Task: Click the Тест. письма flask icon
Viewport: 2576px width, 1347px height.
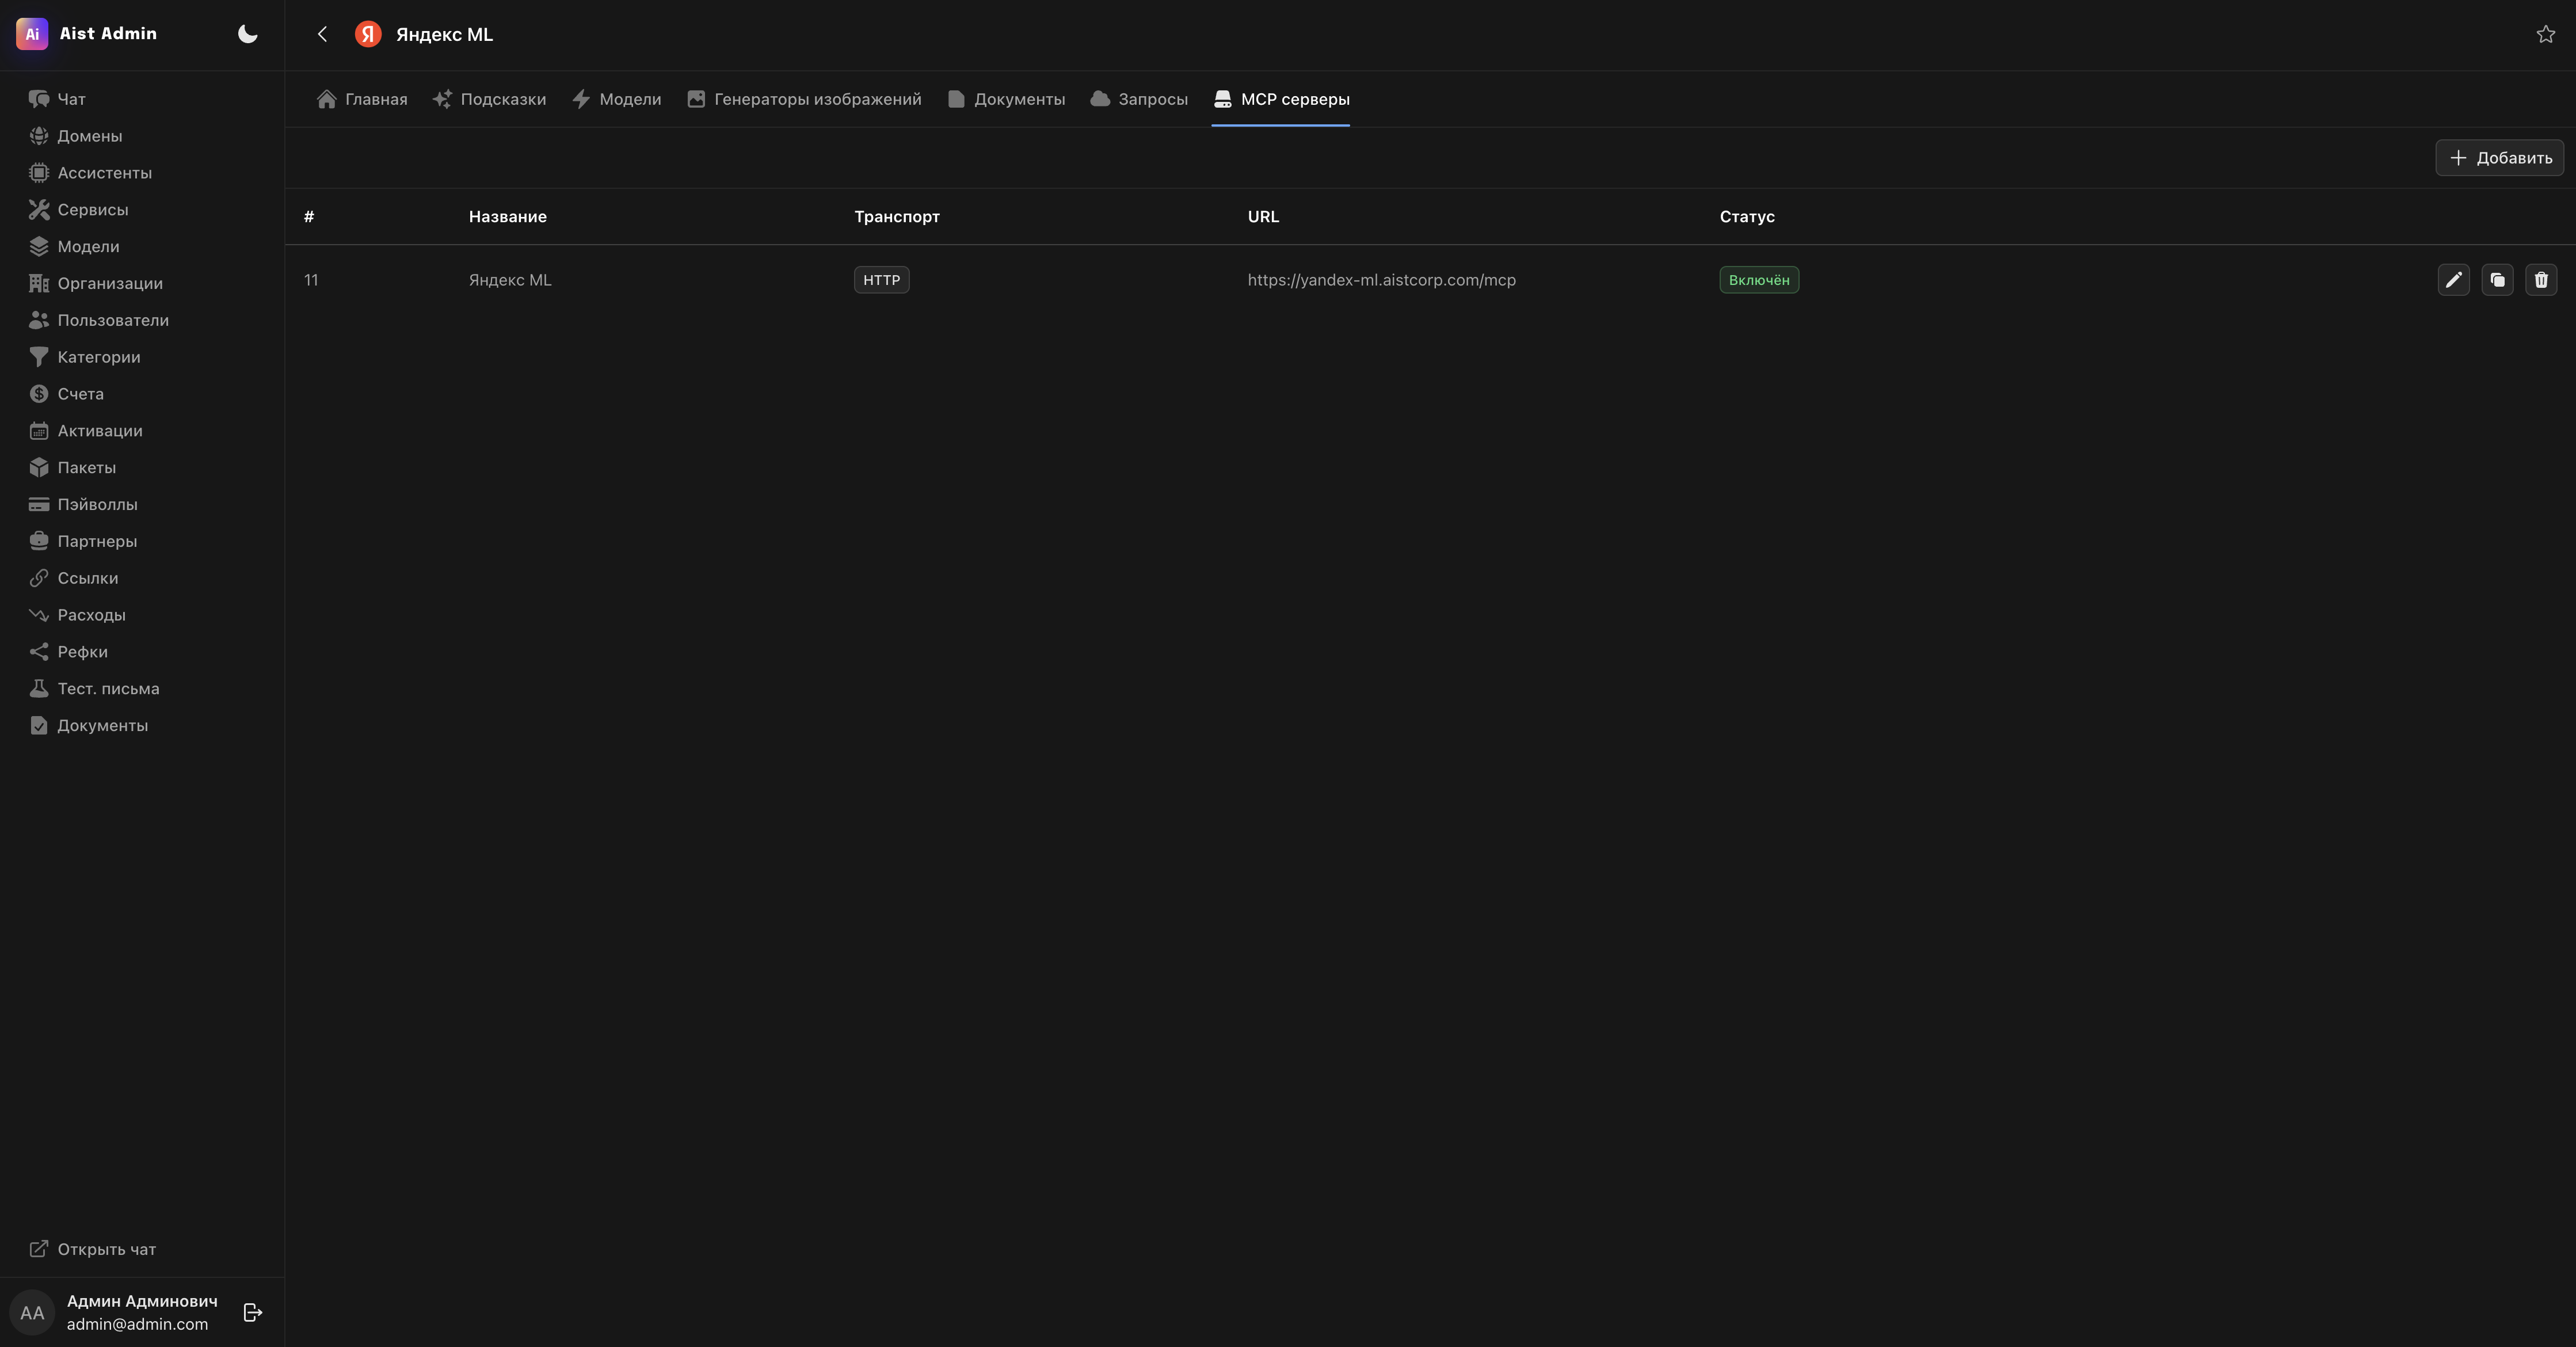Action: point(39,689)
